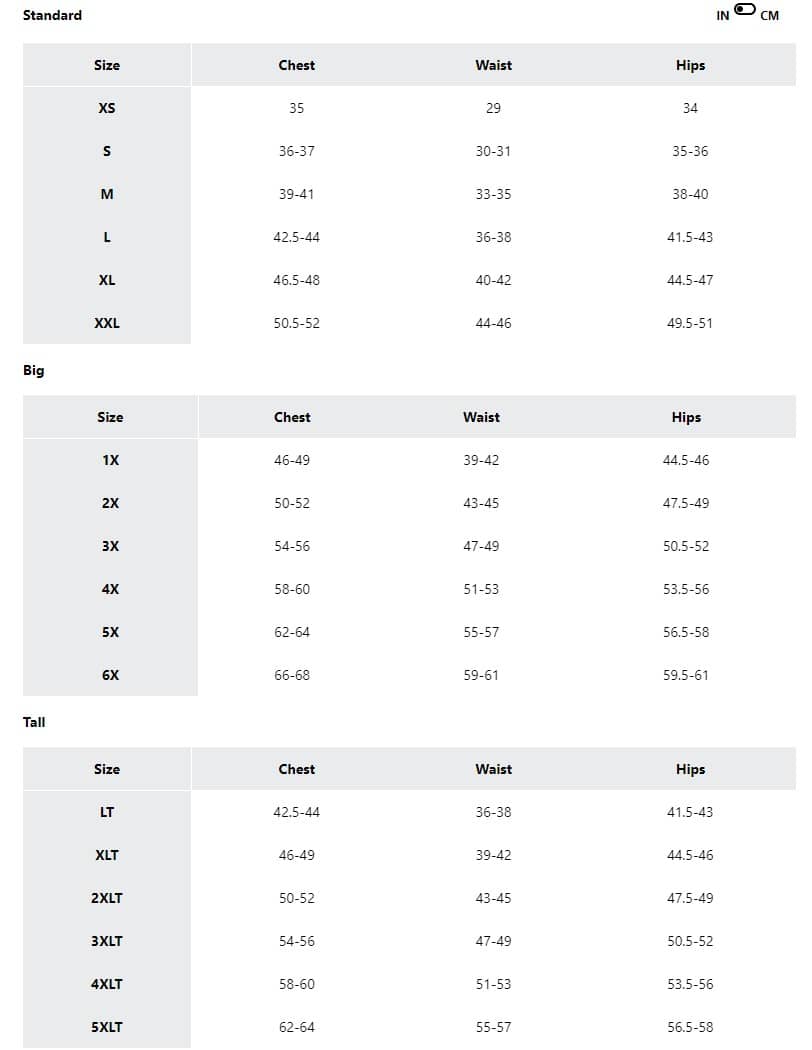
Task: Click the 49.5-51 hips value for XXL
Action: point(690,323)
